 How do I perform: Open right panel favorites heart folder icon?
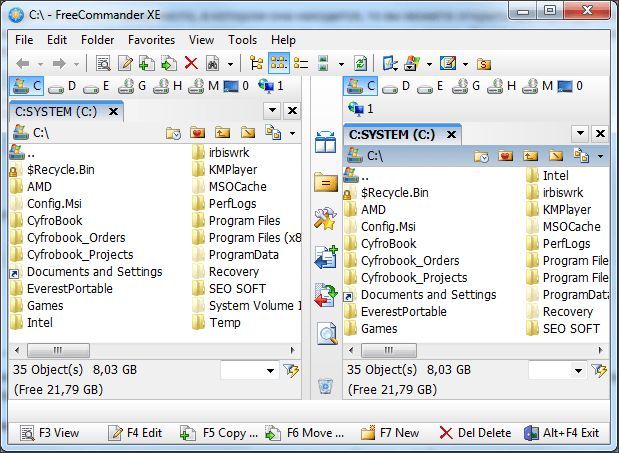pos(506,156)
